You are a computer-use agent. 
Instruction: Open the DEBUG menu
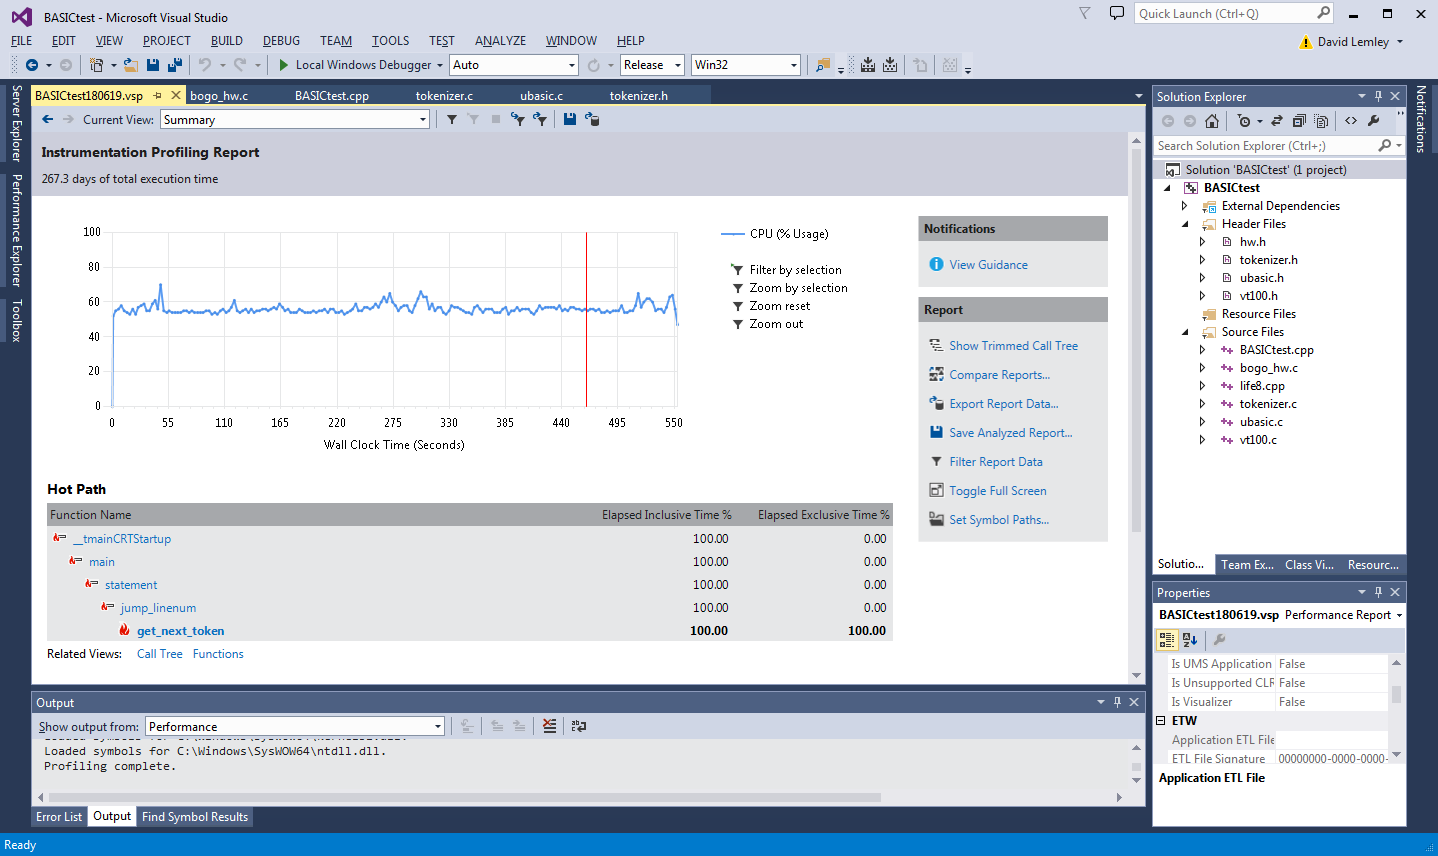tap(281, 41)
